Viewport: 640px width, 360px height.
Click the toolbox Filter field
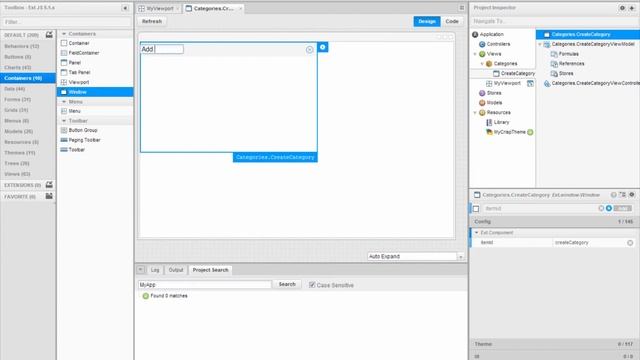pos(67,22)
